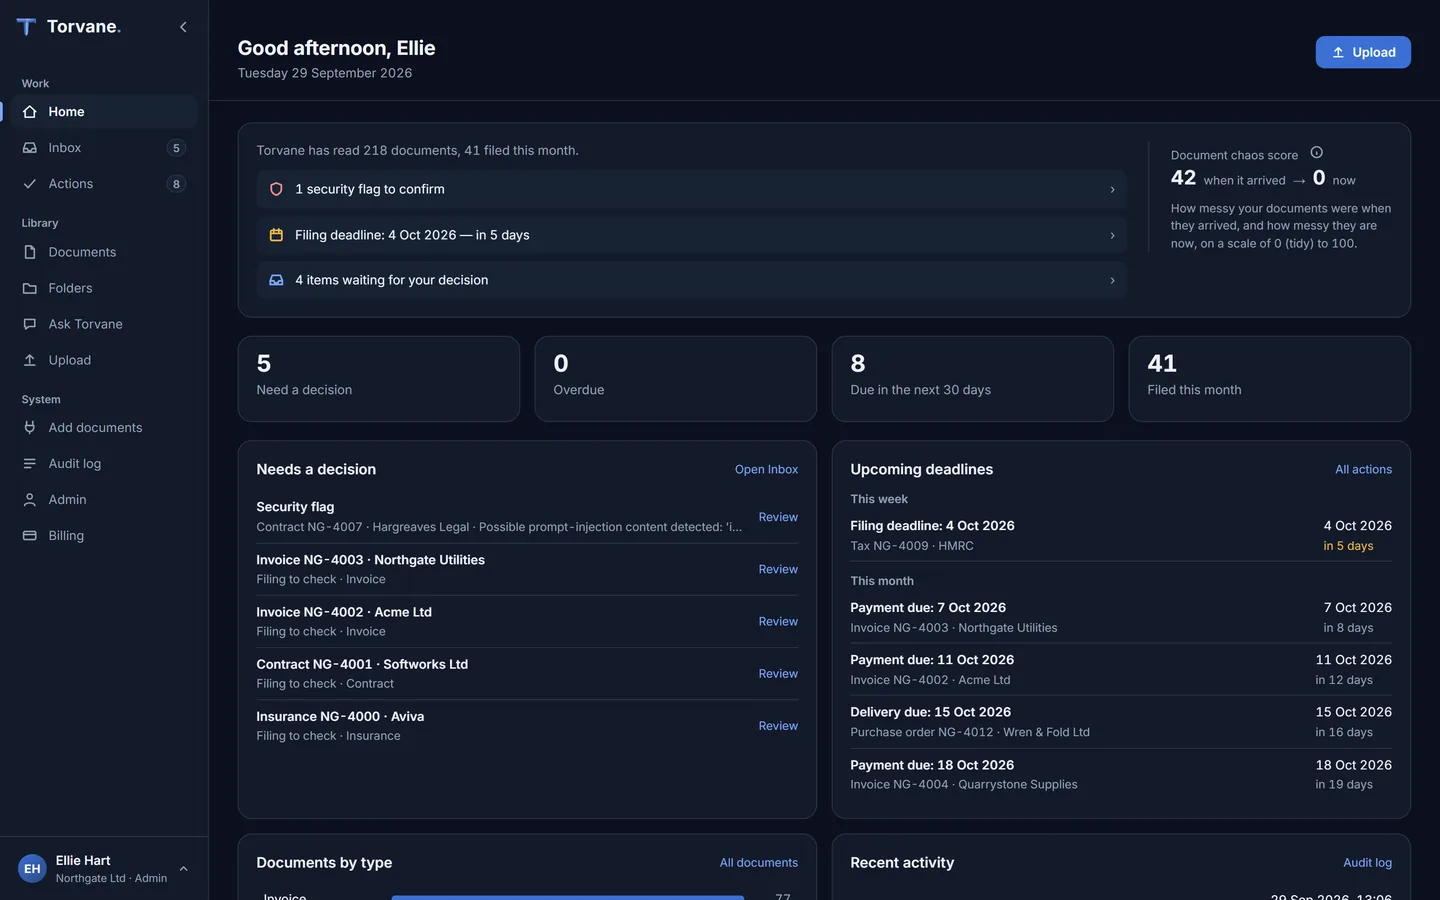The width and height of the screenshot is (1440, 900).
Task: Expand the Ellie Hart account menu
Action: pos(183,869)
